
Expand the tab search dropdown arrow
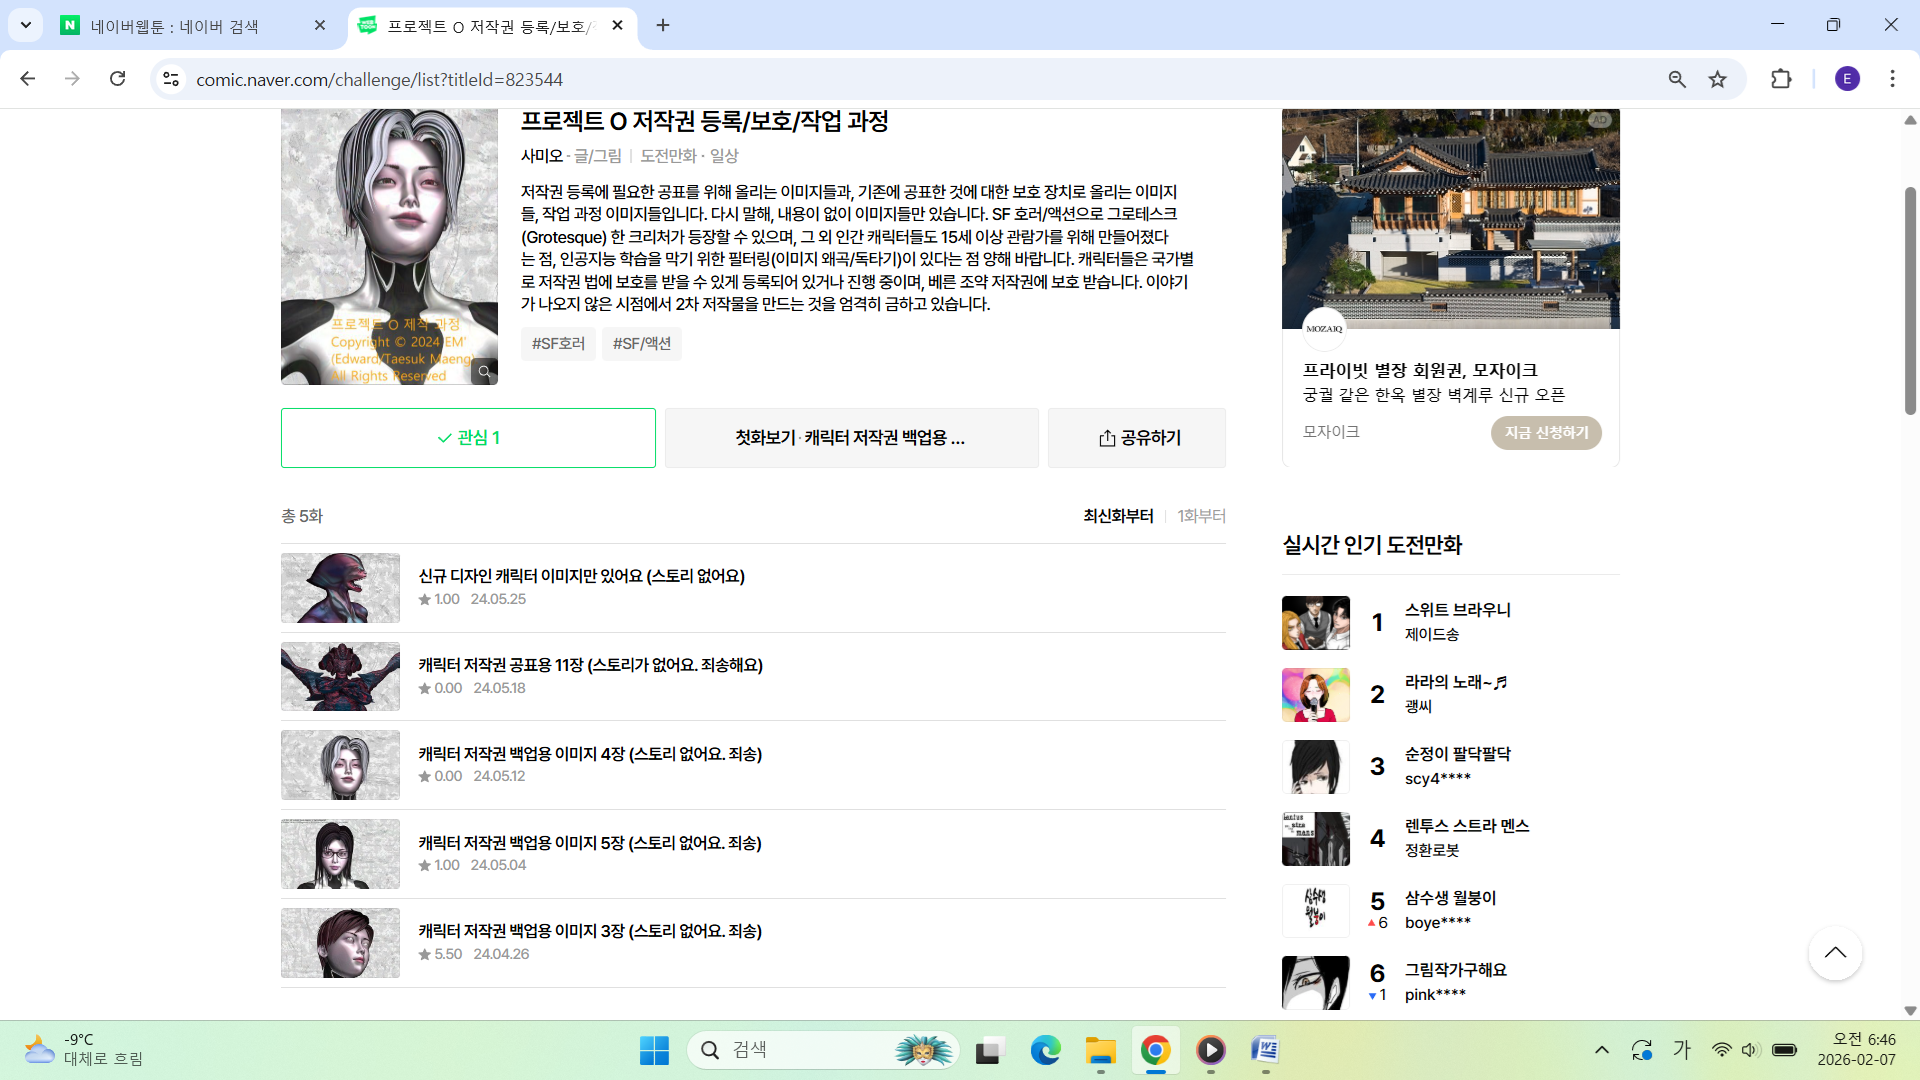point(25,25)
